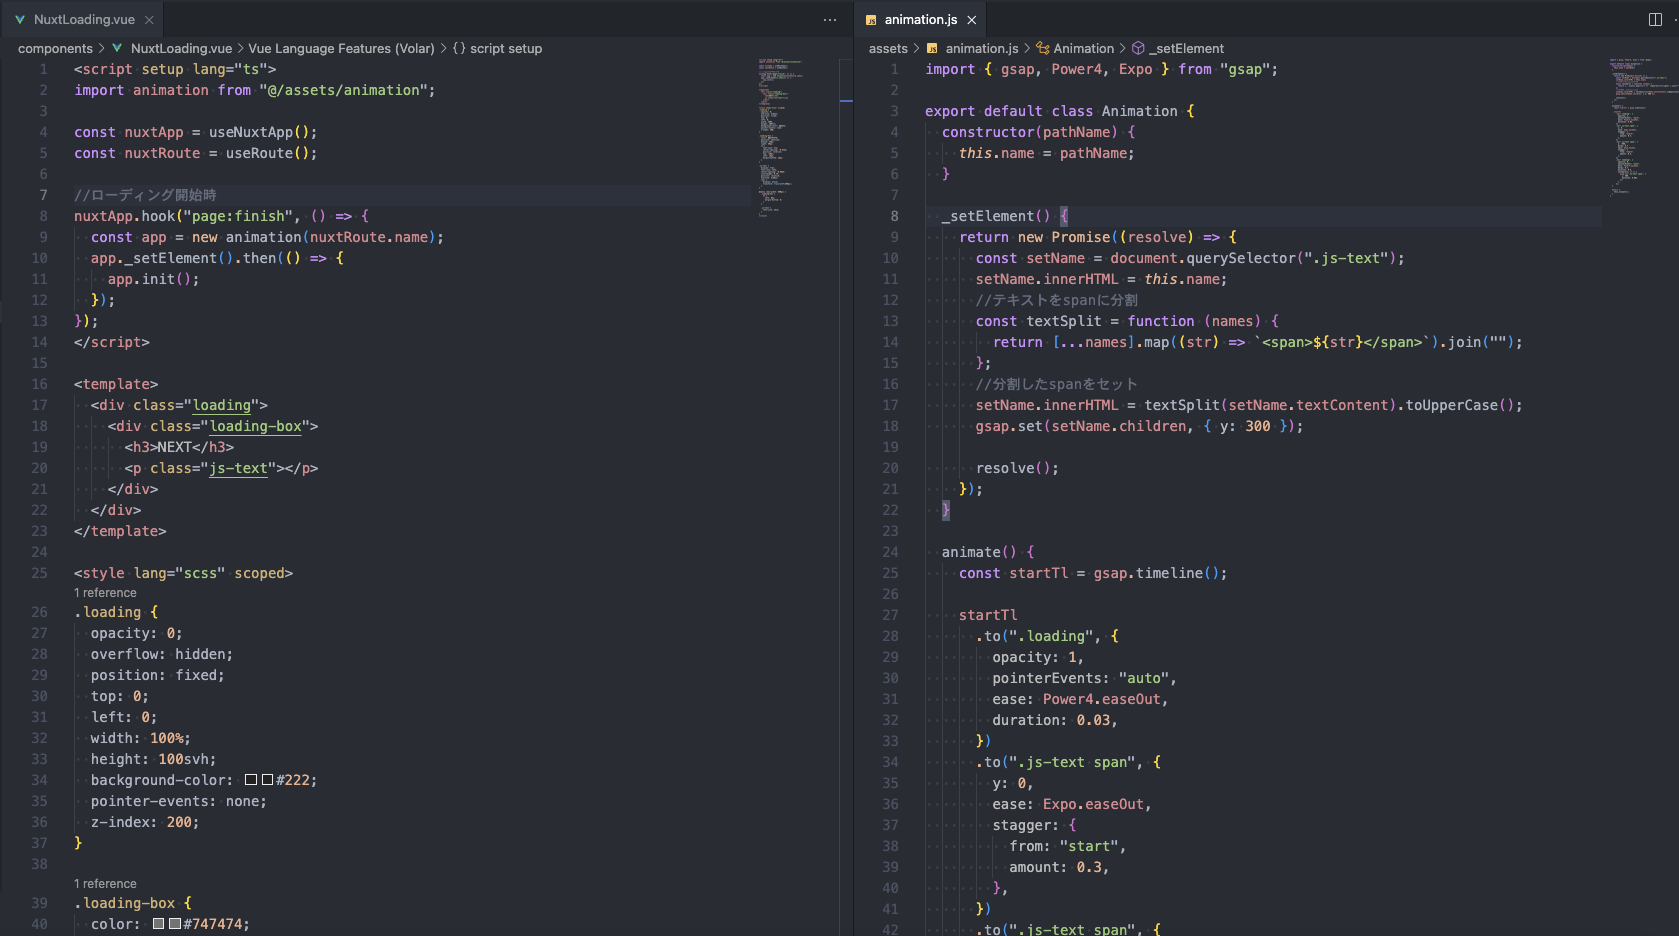Switch to the animation.js tab
This screenshot has height=936, width=1679.
[x=920, y=19]
